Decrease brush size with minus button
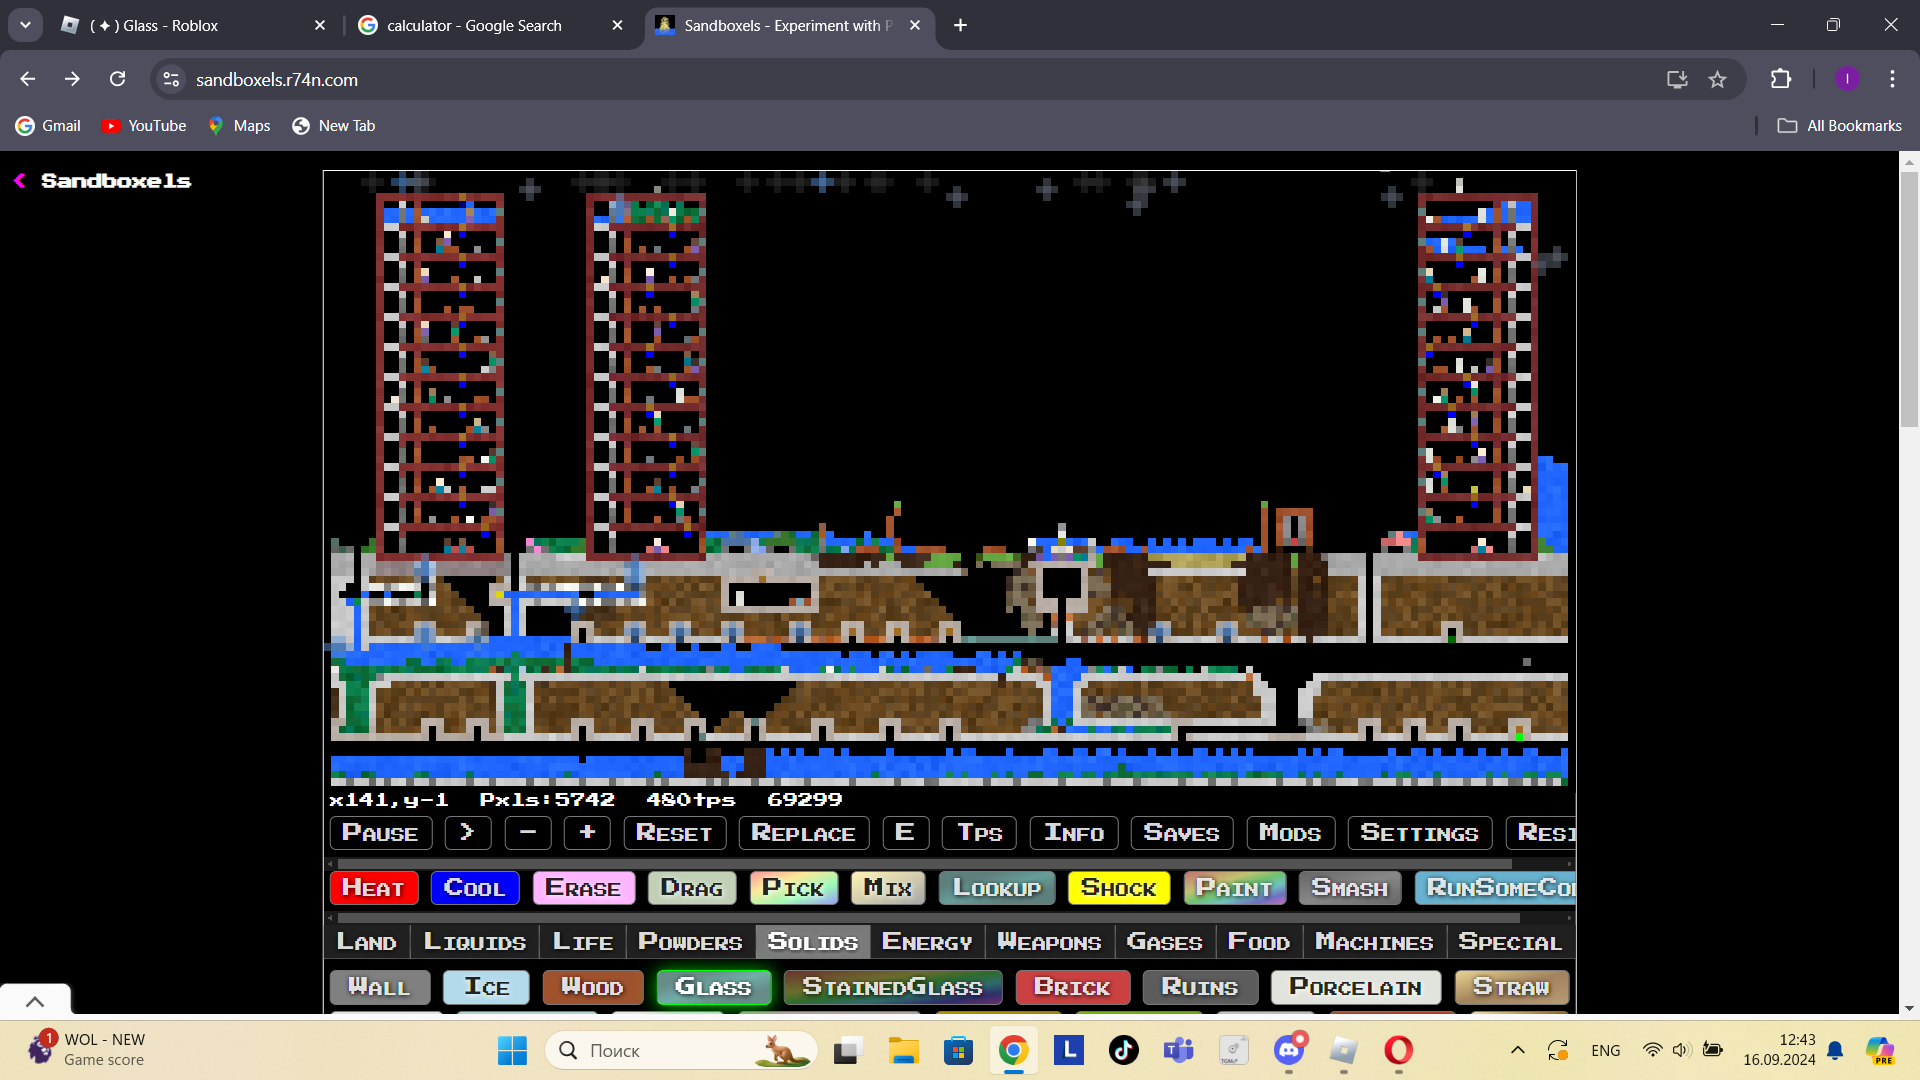 point(528,832)
